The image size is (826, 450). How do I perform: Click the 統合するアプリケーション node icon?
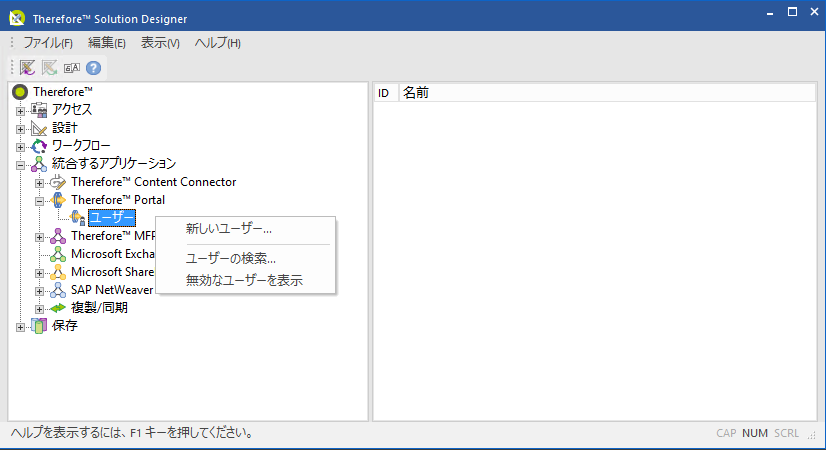[x=39, y=163]
